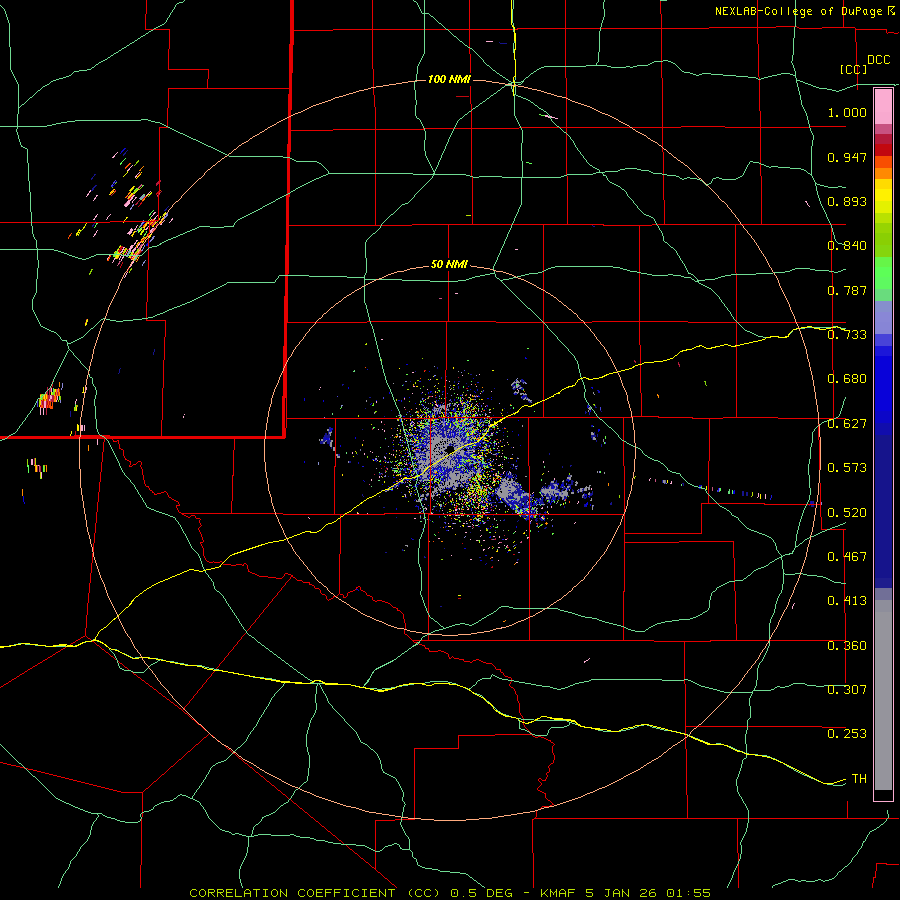This screenshot has width=900, height=900.
Task: Click the black radar site dot at center
Action: [450, 449]
